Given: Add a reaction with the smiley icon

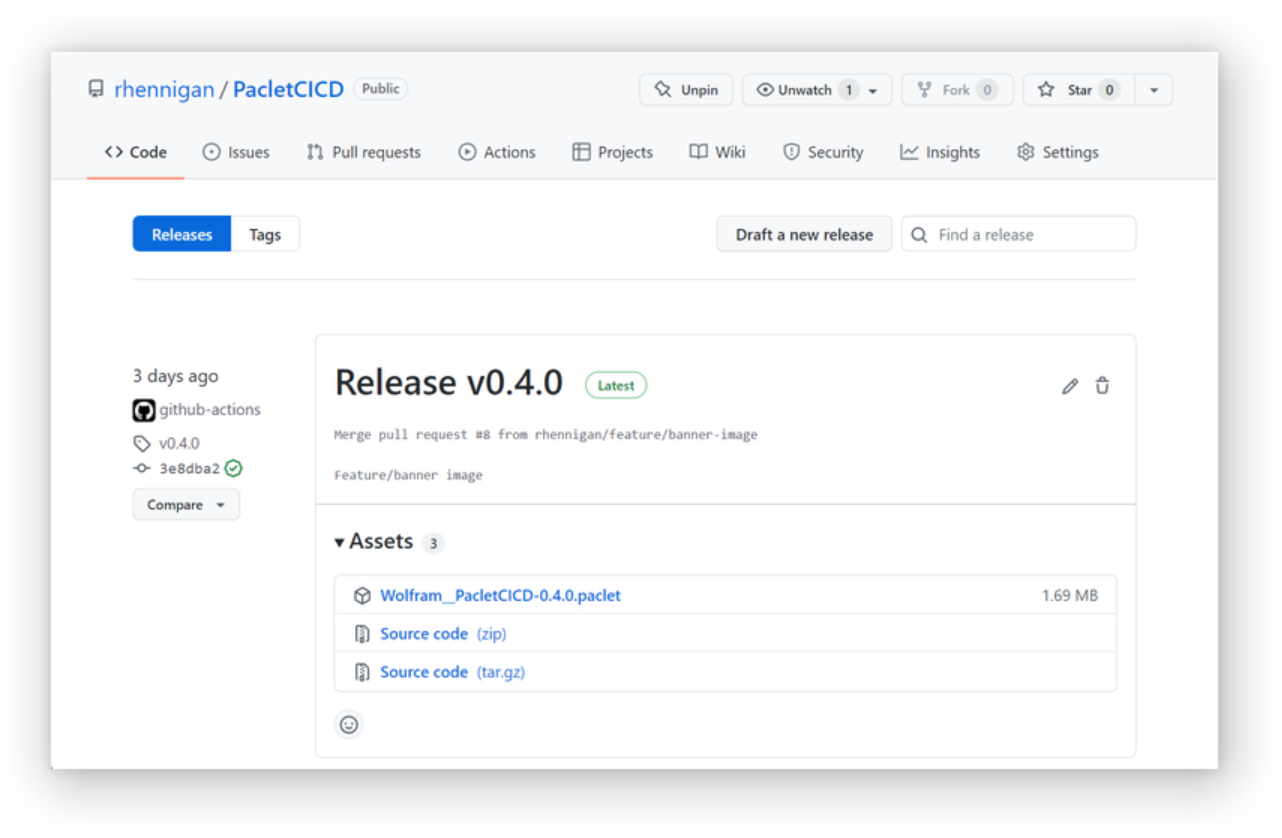Looking at the screenshot, I should [x=349, y=725].
